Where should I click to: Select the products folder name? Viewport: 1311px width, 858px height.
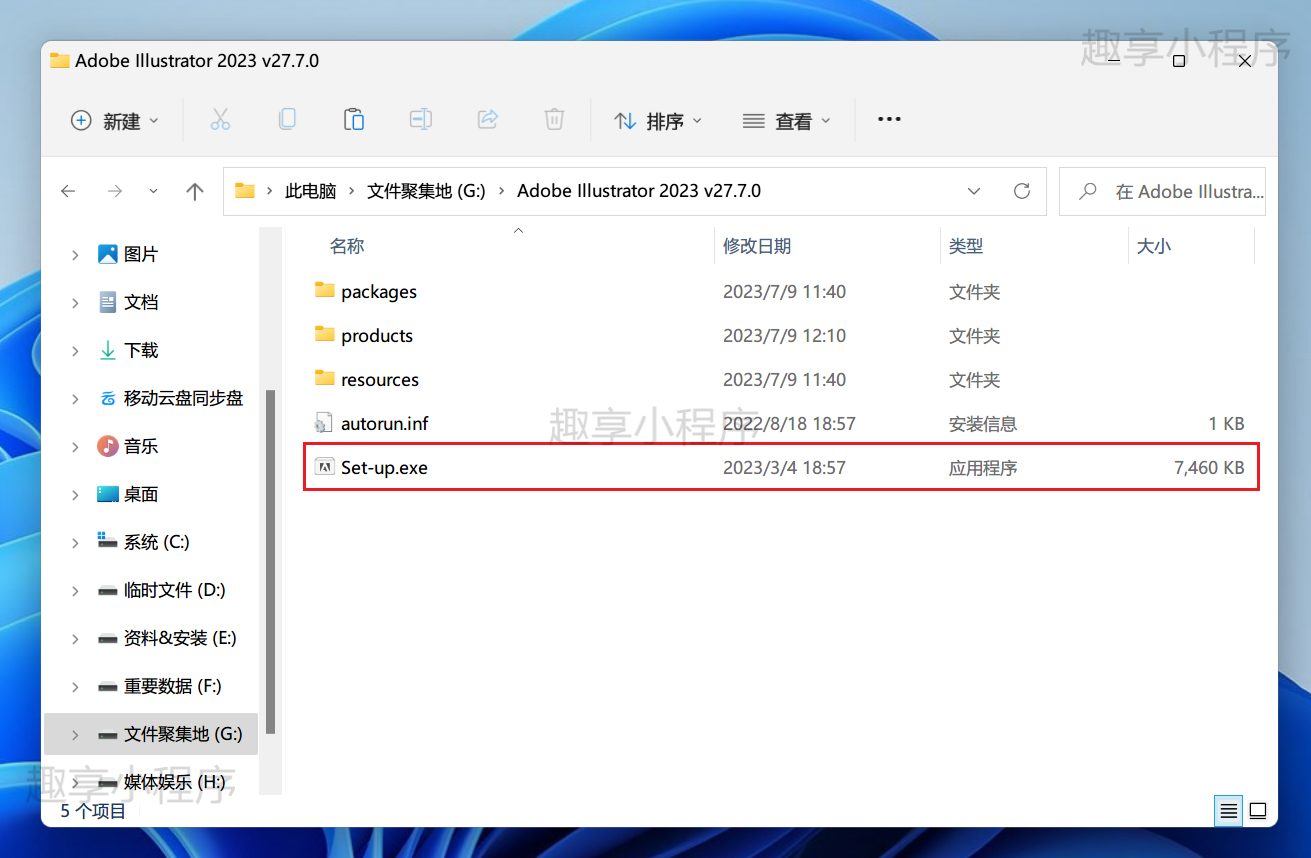(x=377, y=336)
